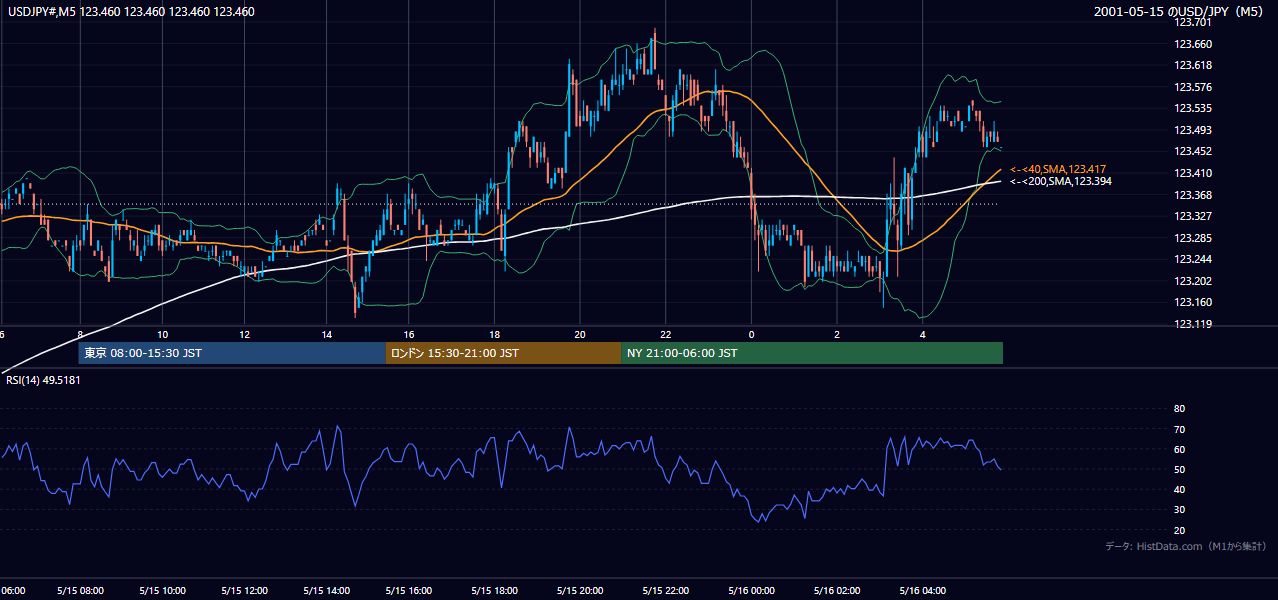Click the 123.119 price axis label
Image resolution: width=1278 pixels, height=600 pixels.
point(1193,324)
